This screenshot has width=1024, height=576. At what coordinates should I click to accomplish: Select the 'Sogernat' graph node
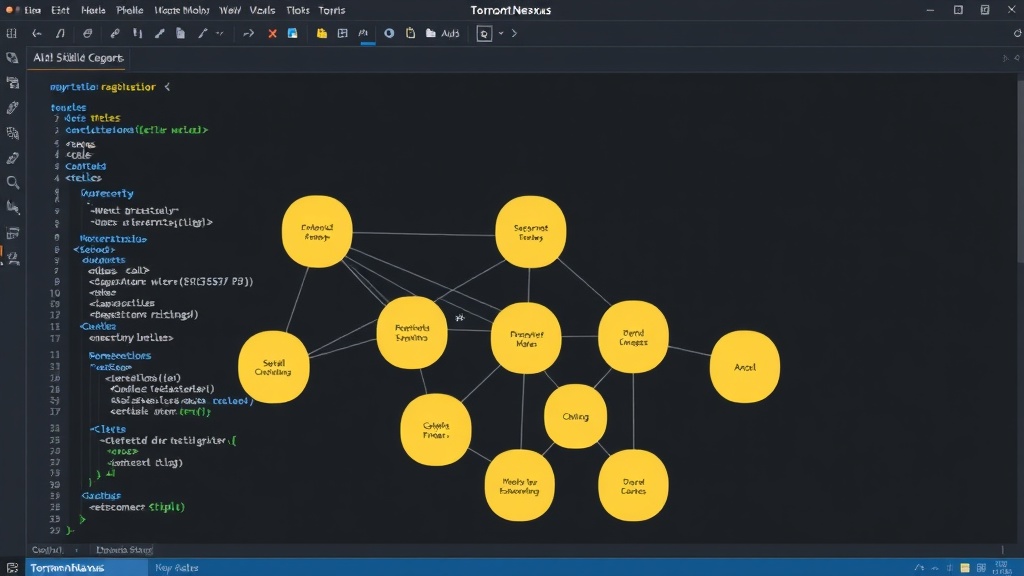(530, 232)
